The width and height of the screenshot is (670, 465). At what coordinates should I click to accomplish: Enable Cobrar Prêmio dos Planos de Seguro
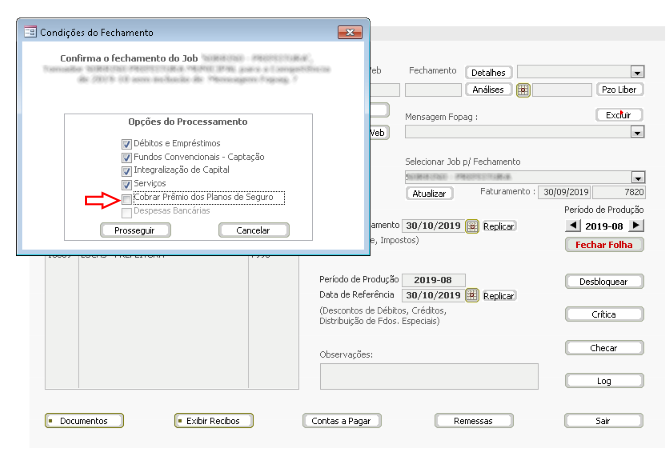[126, 198]
